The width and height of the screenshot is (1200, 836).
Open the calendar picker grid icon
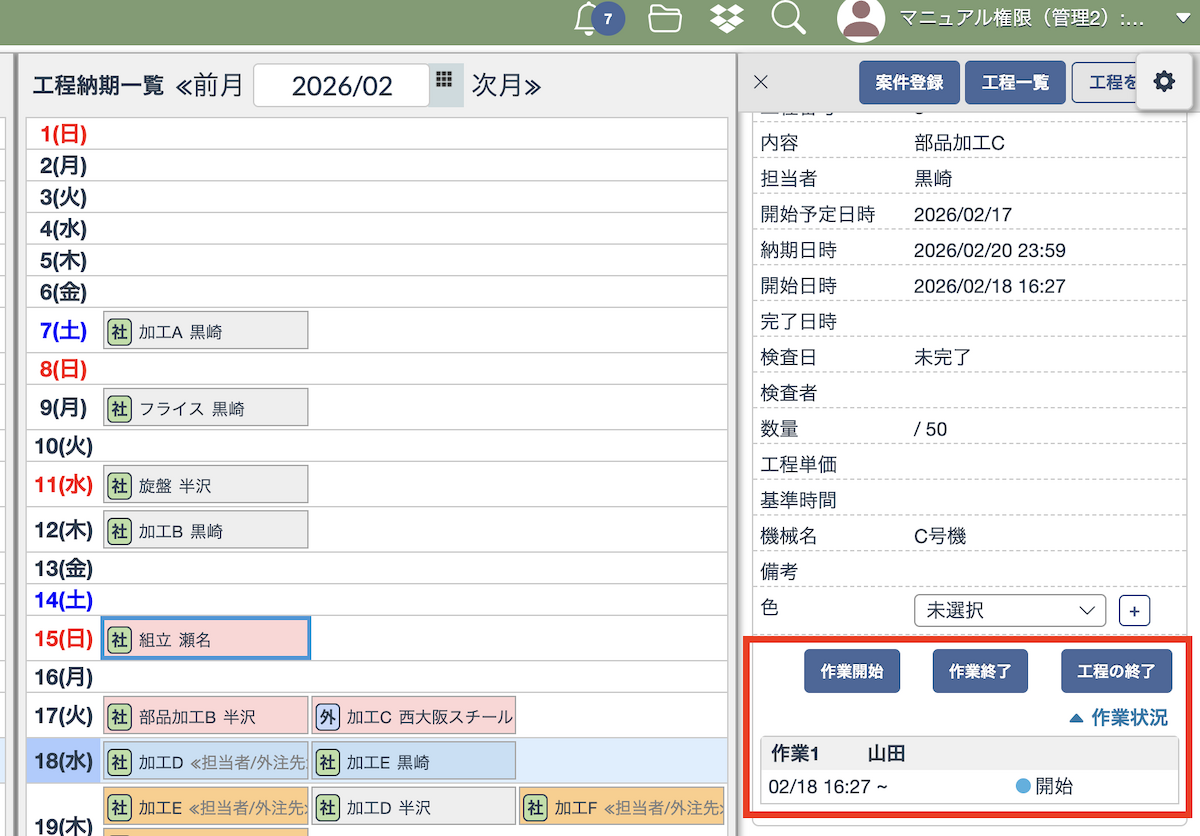(445, 82)
